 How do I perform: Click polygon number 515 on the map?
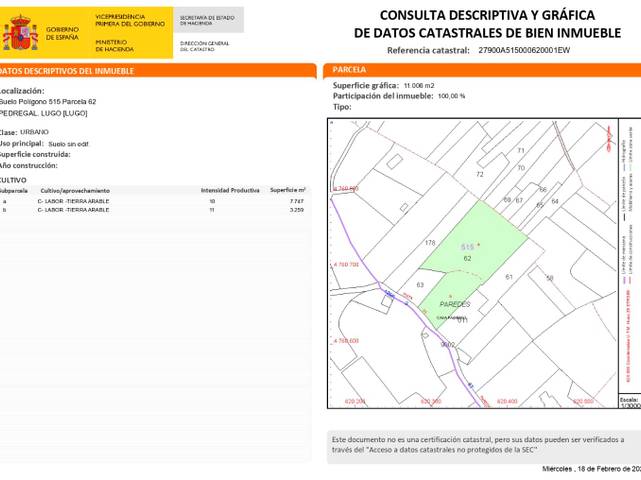coord(467,247)
